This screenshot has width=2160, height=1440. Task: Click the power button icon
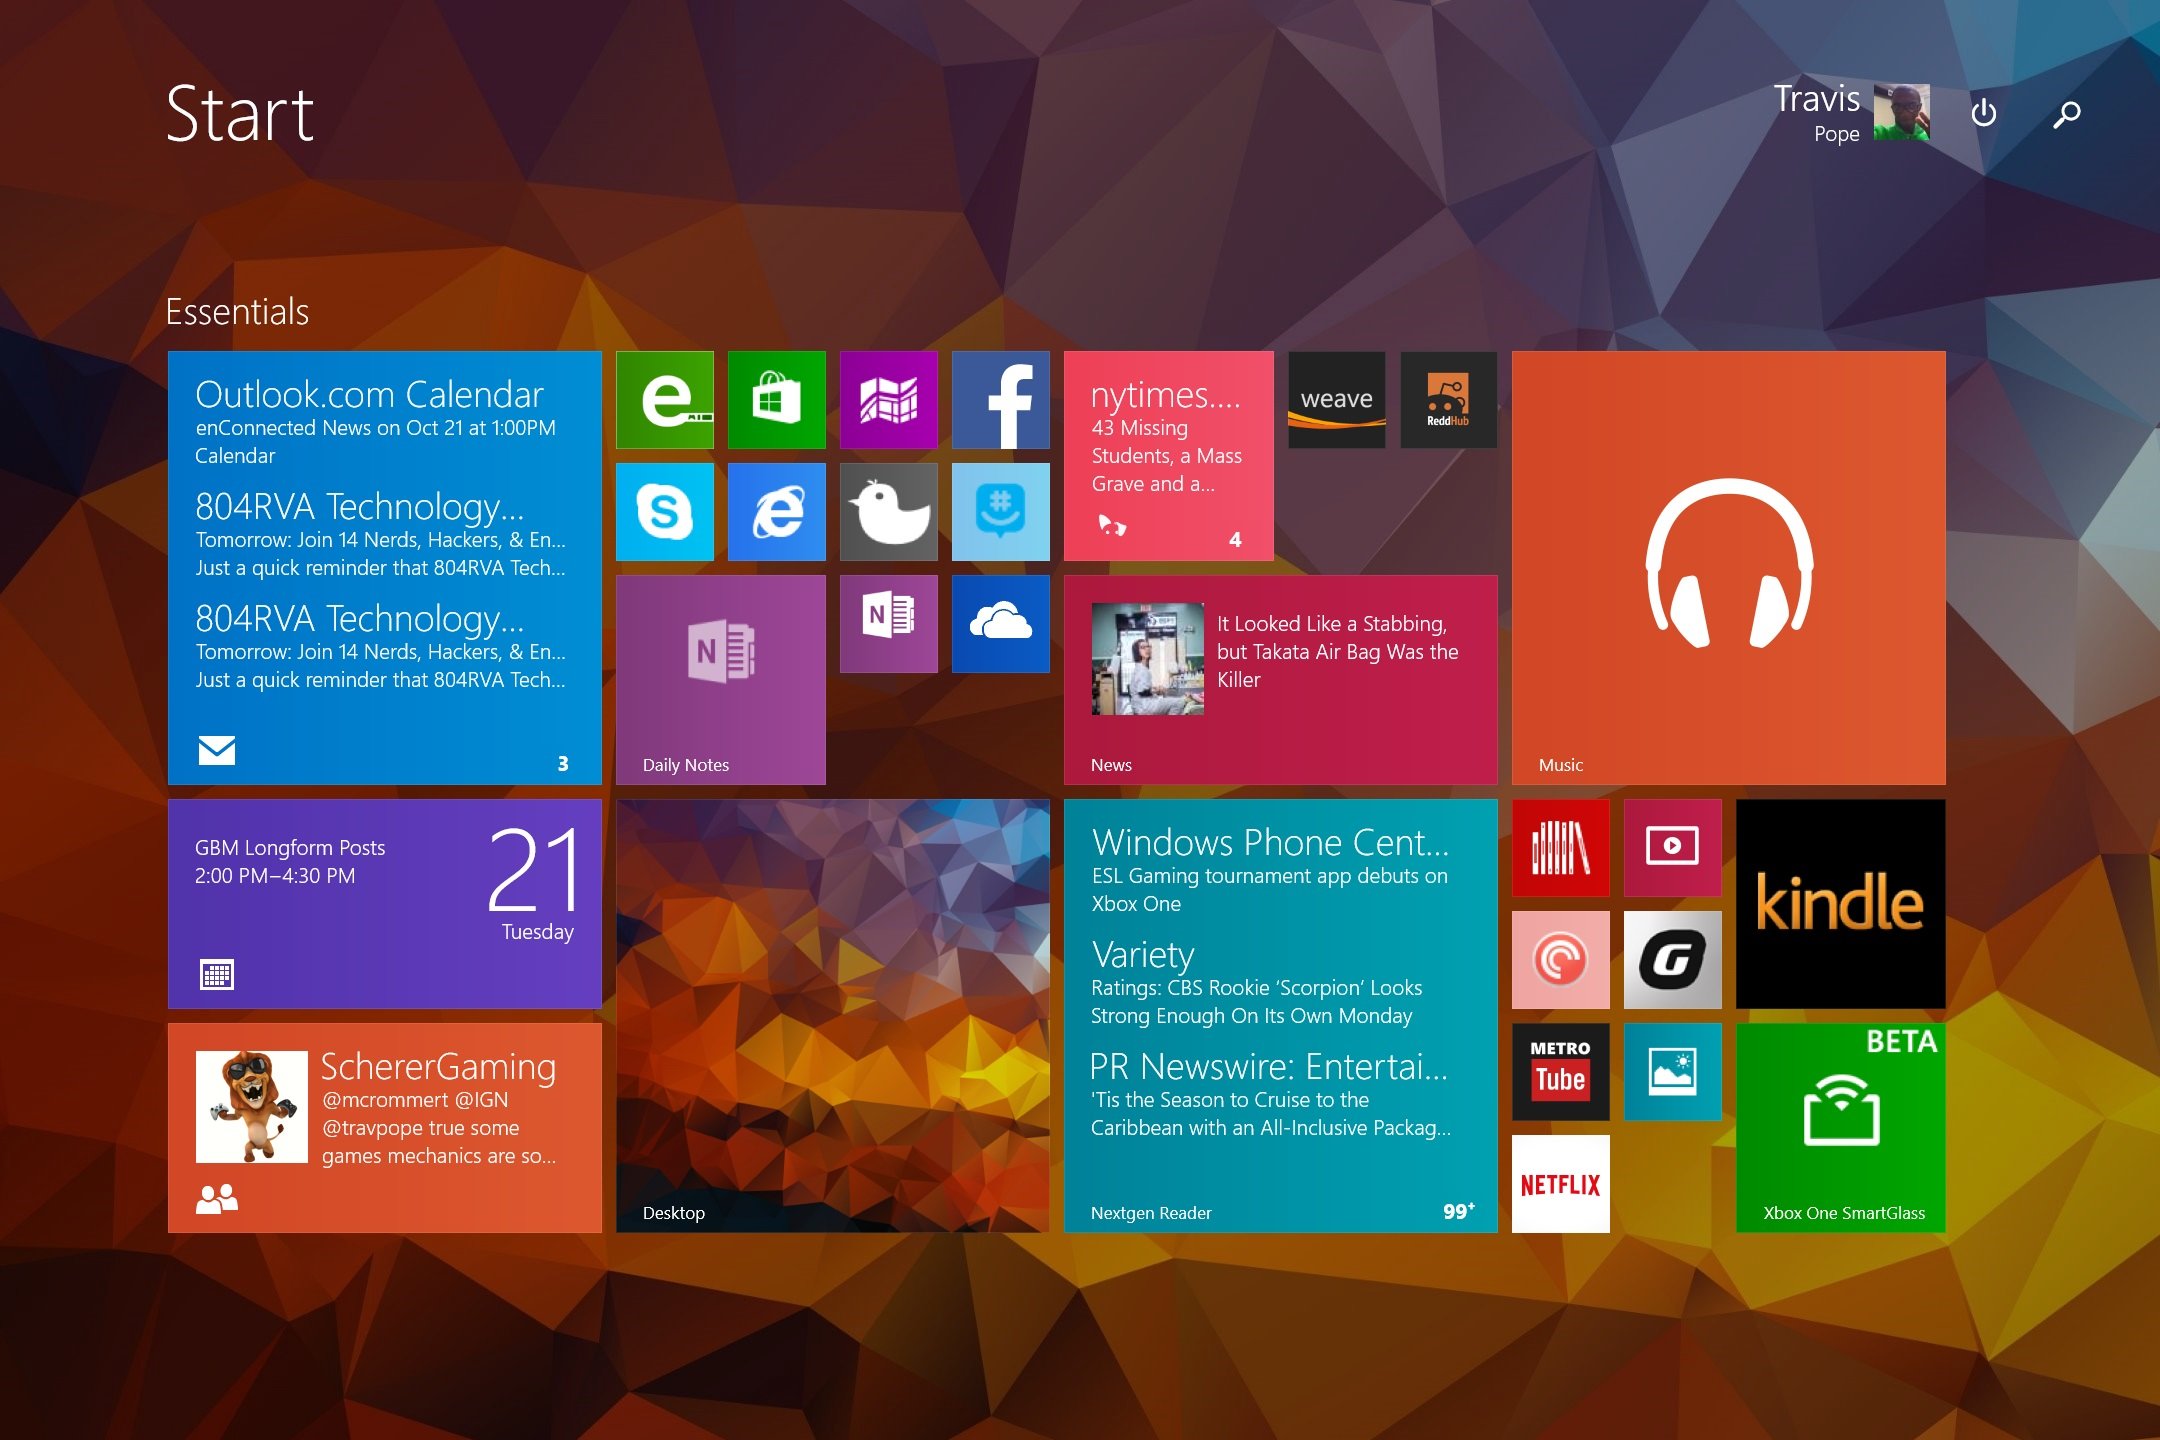click(1984, 114)
